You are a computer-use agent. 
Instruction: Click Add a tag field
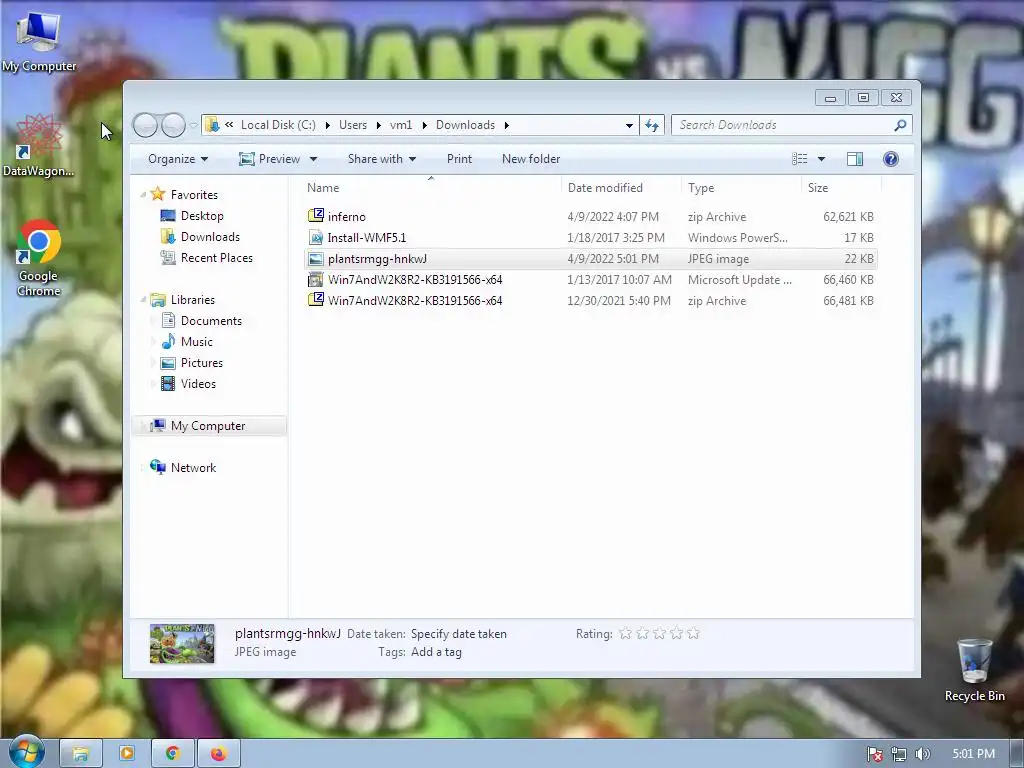pos(436,652)
